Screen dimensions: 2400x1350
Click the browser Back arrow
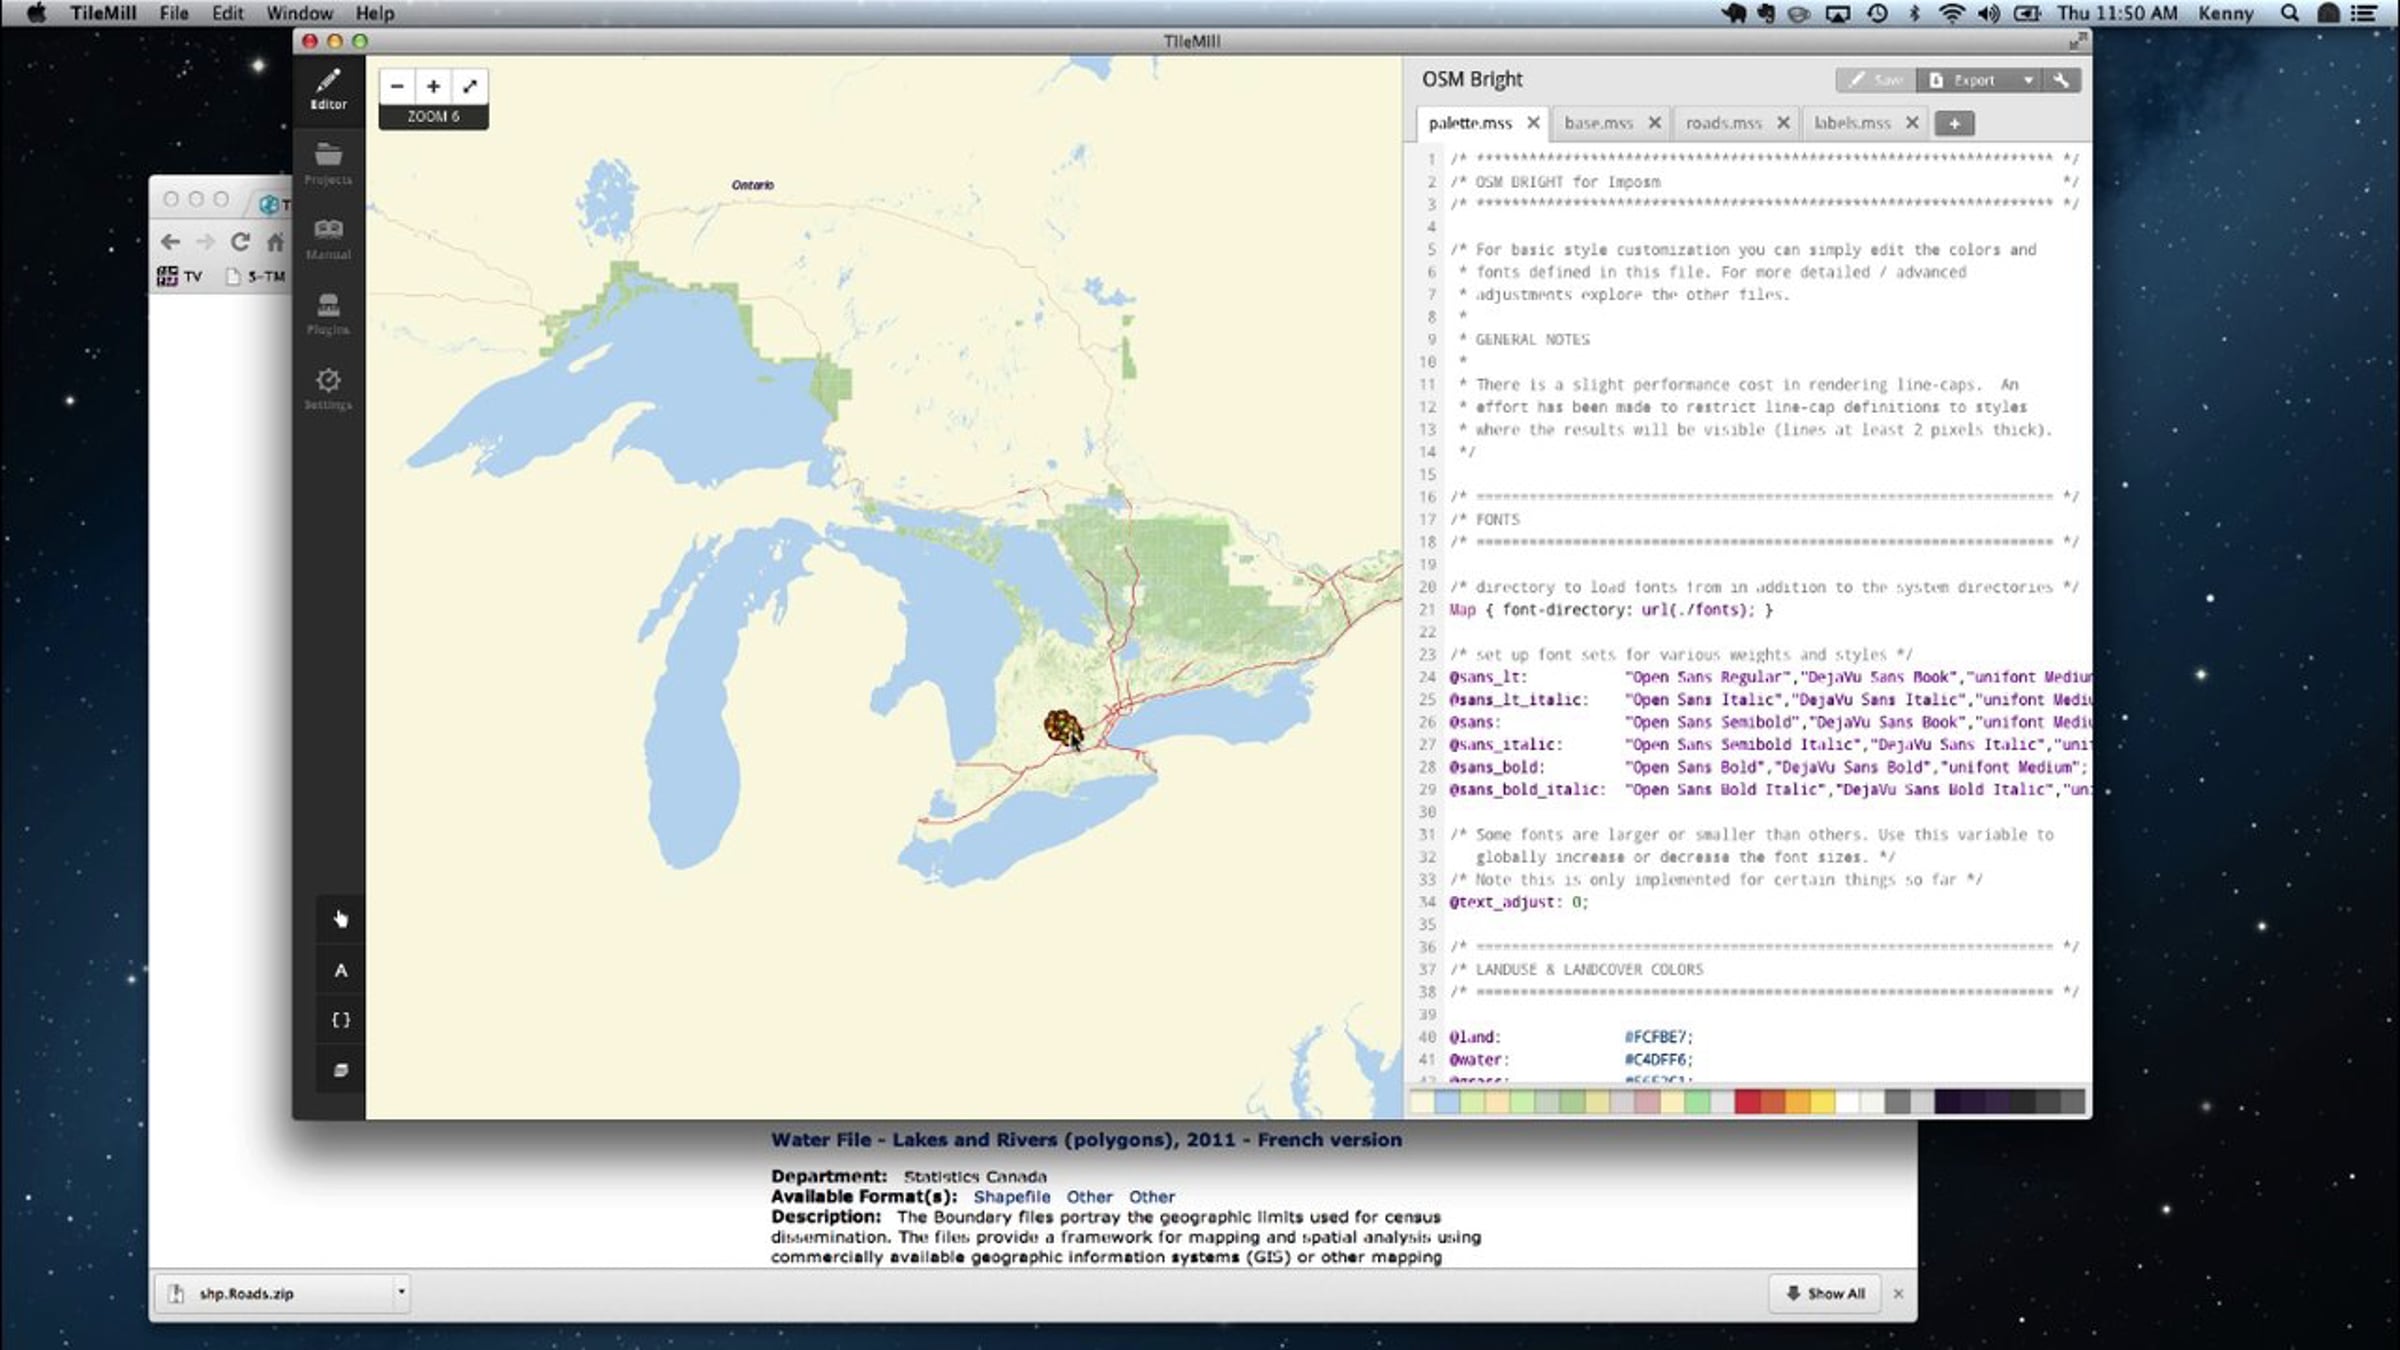170,242
